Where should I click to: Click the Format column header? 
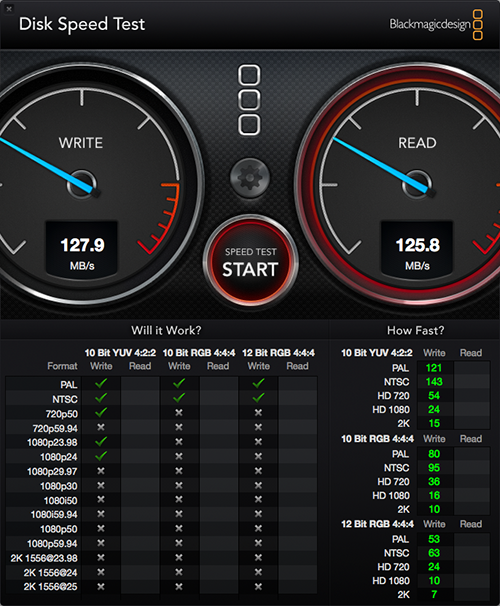tap(62, 366)
